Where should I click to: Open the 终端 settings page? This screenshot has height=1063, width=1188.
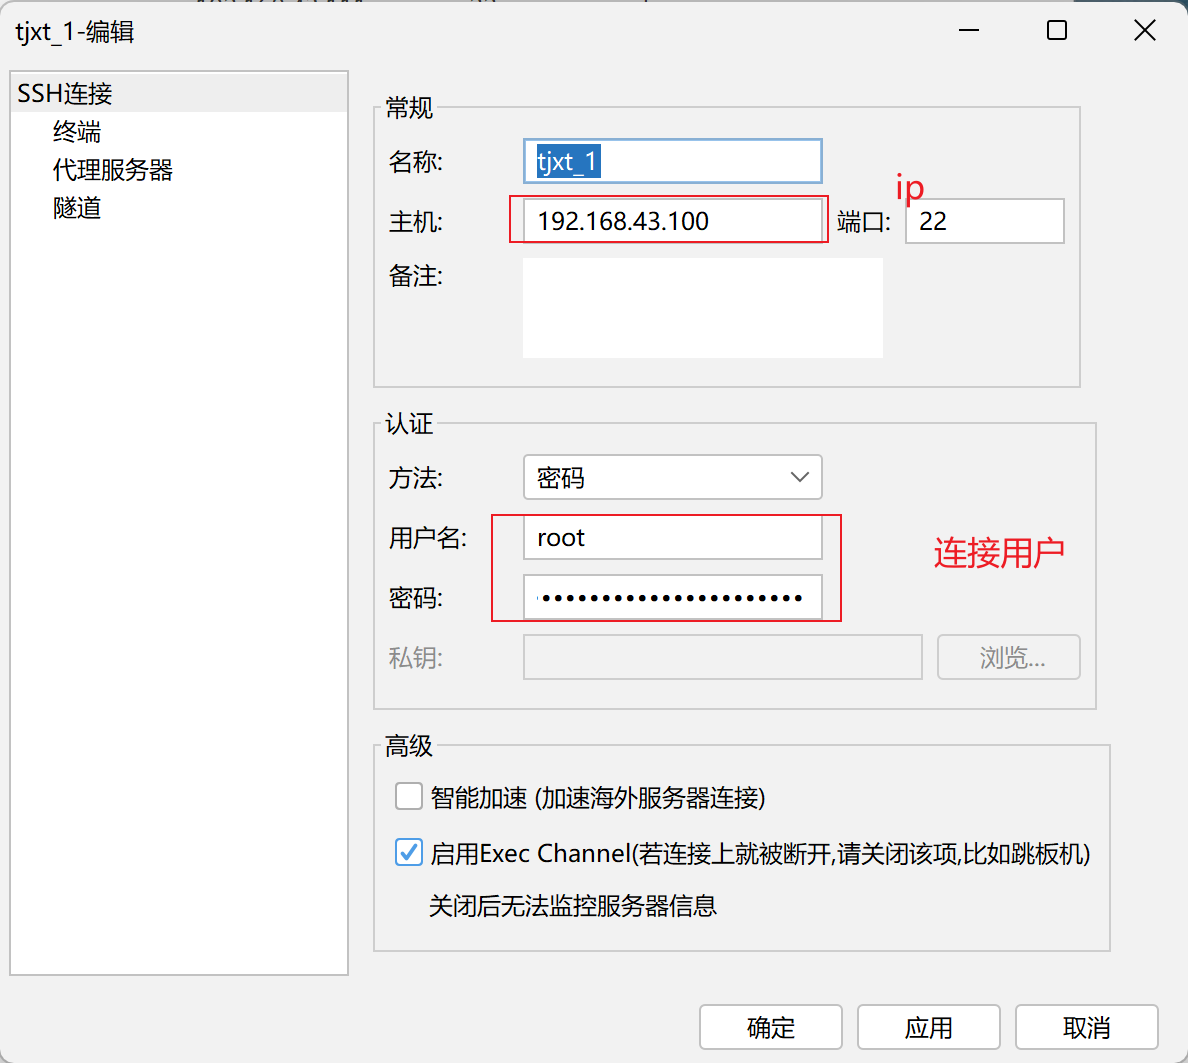pyautogui.click(x=77, y=132)
